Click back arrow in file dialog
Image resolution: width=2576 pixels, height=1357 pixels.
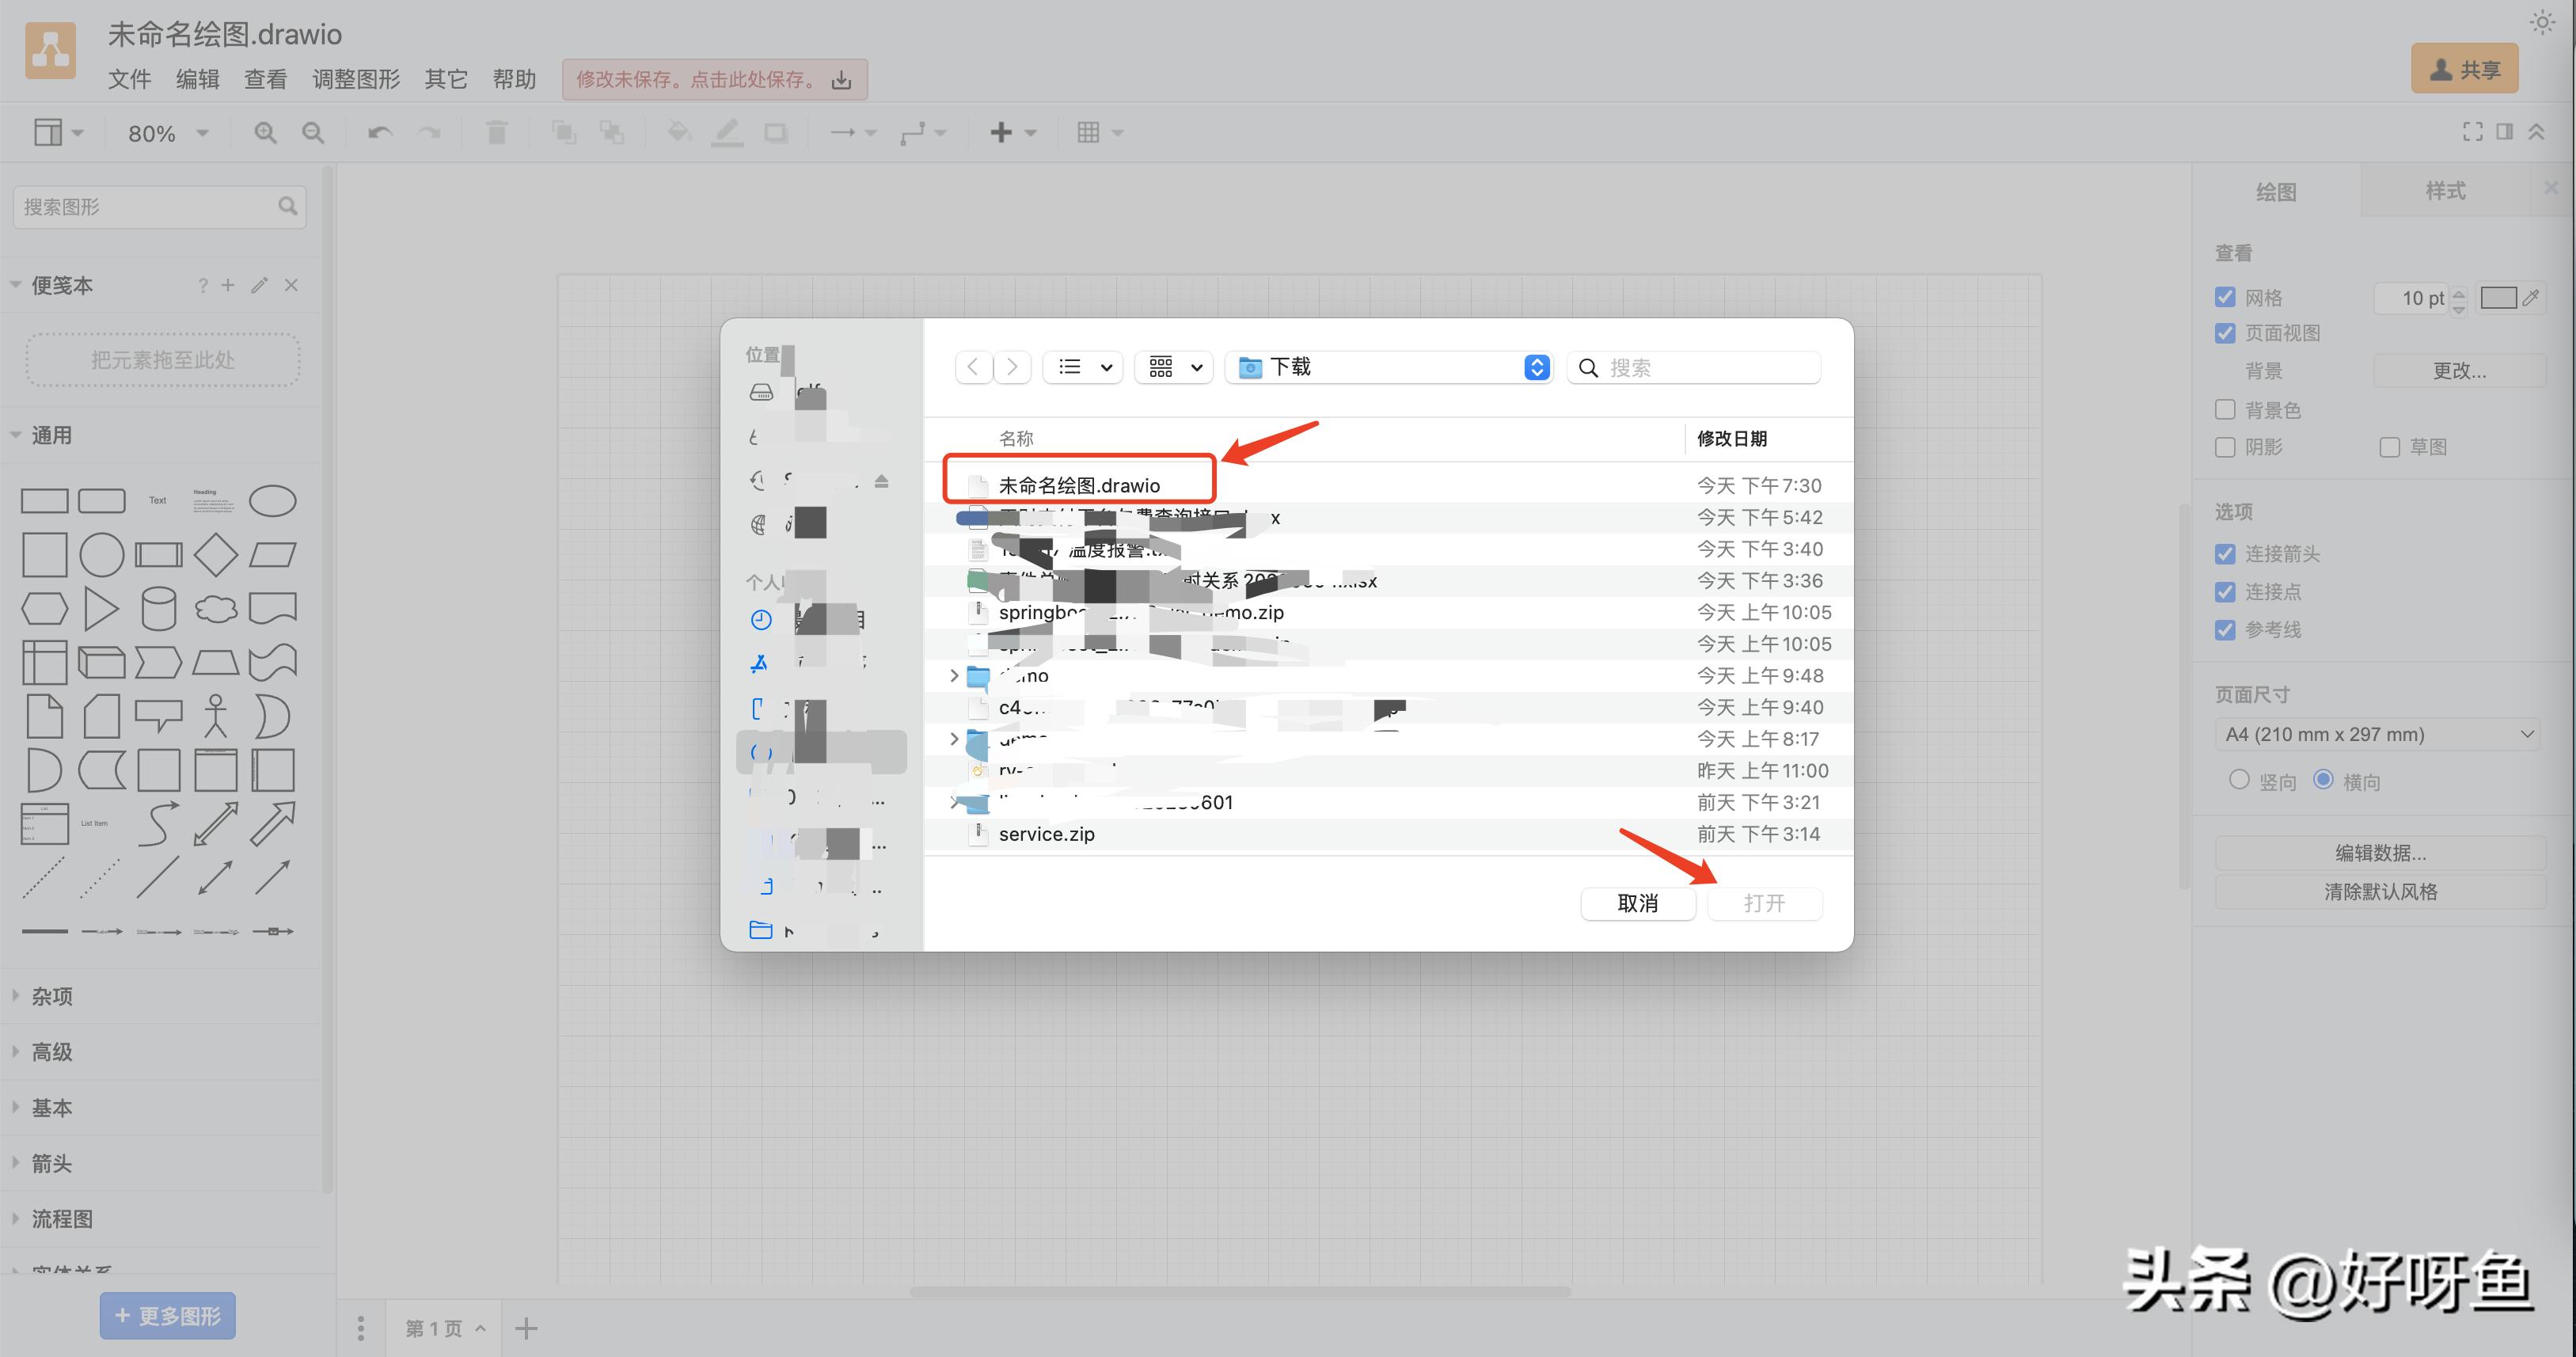click(973, 367)
